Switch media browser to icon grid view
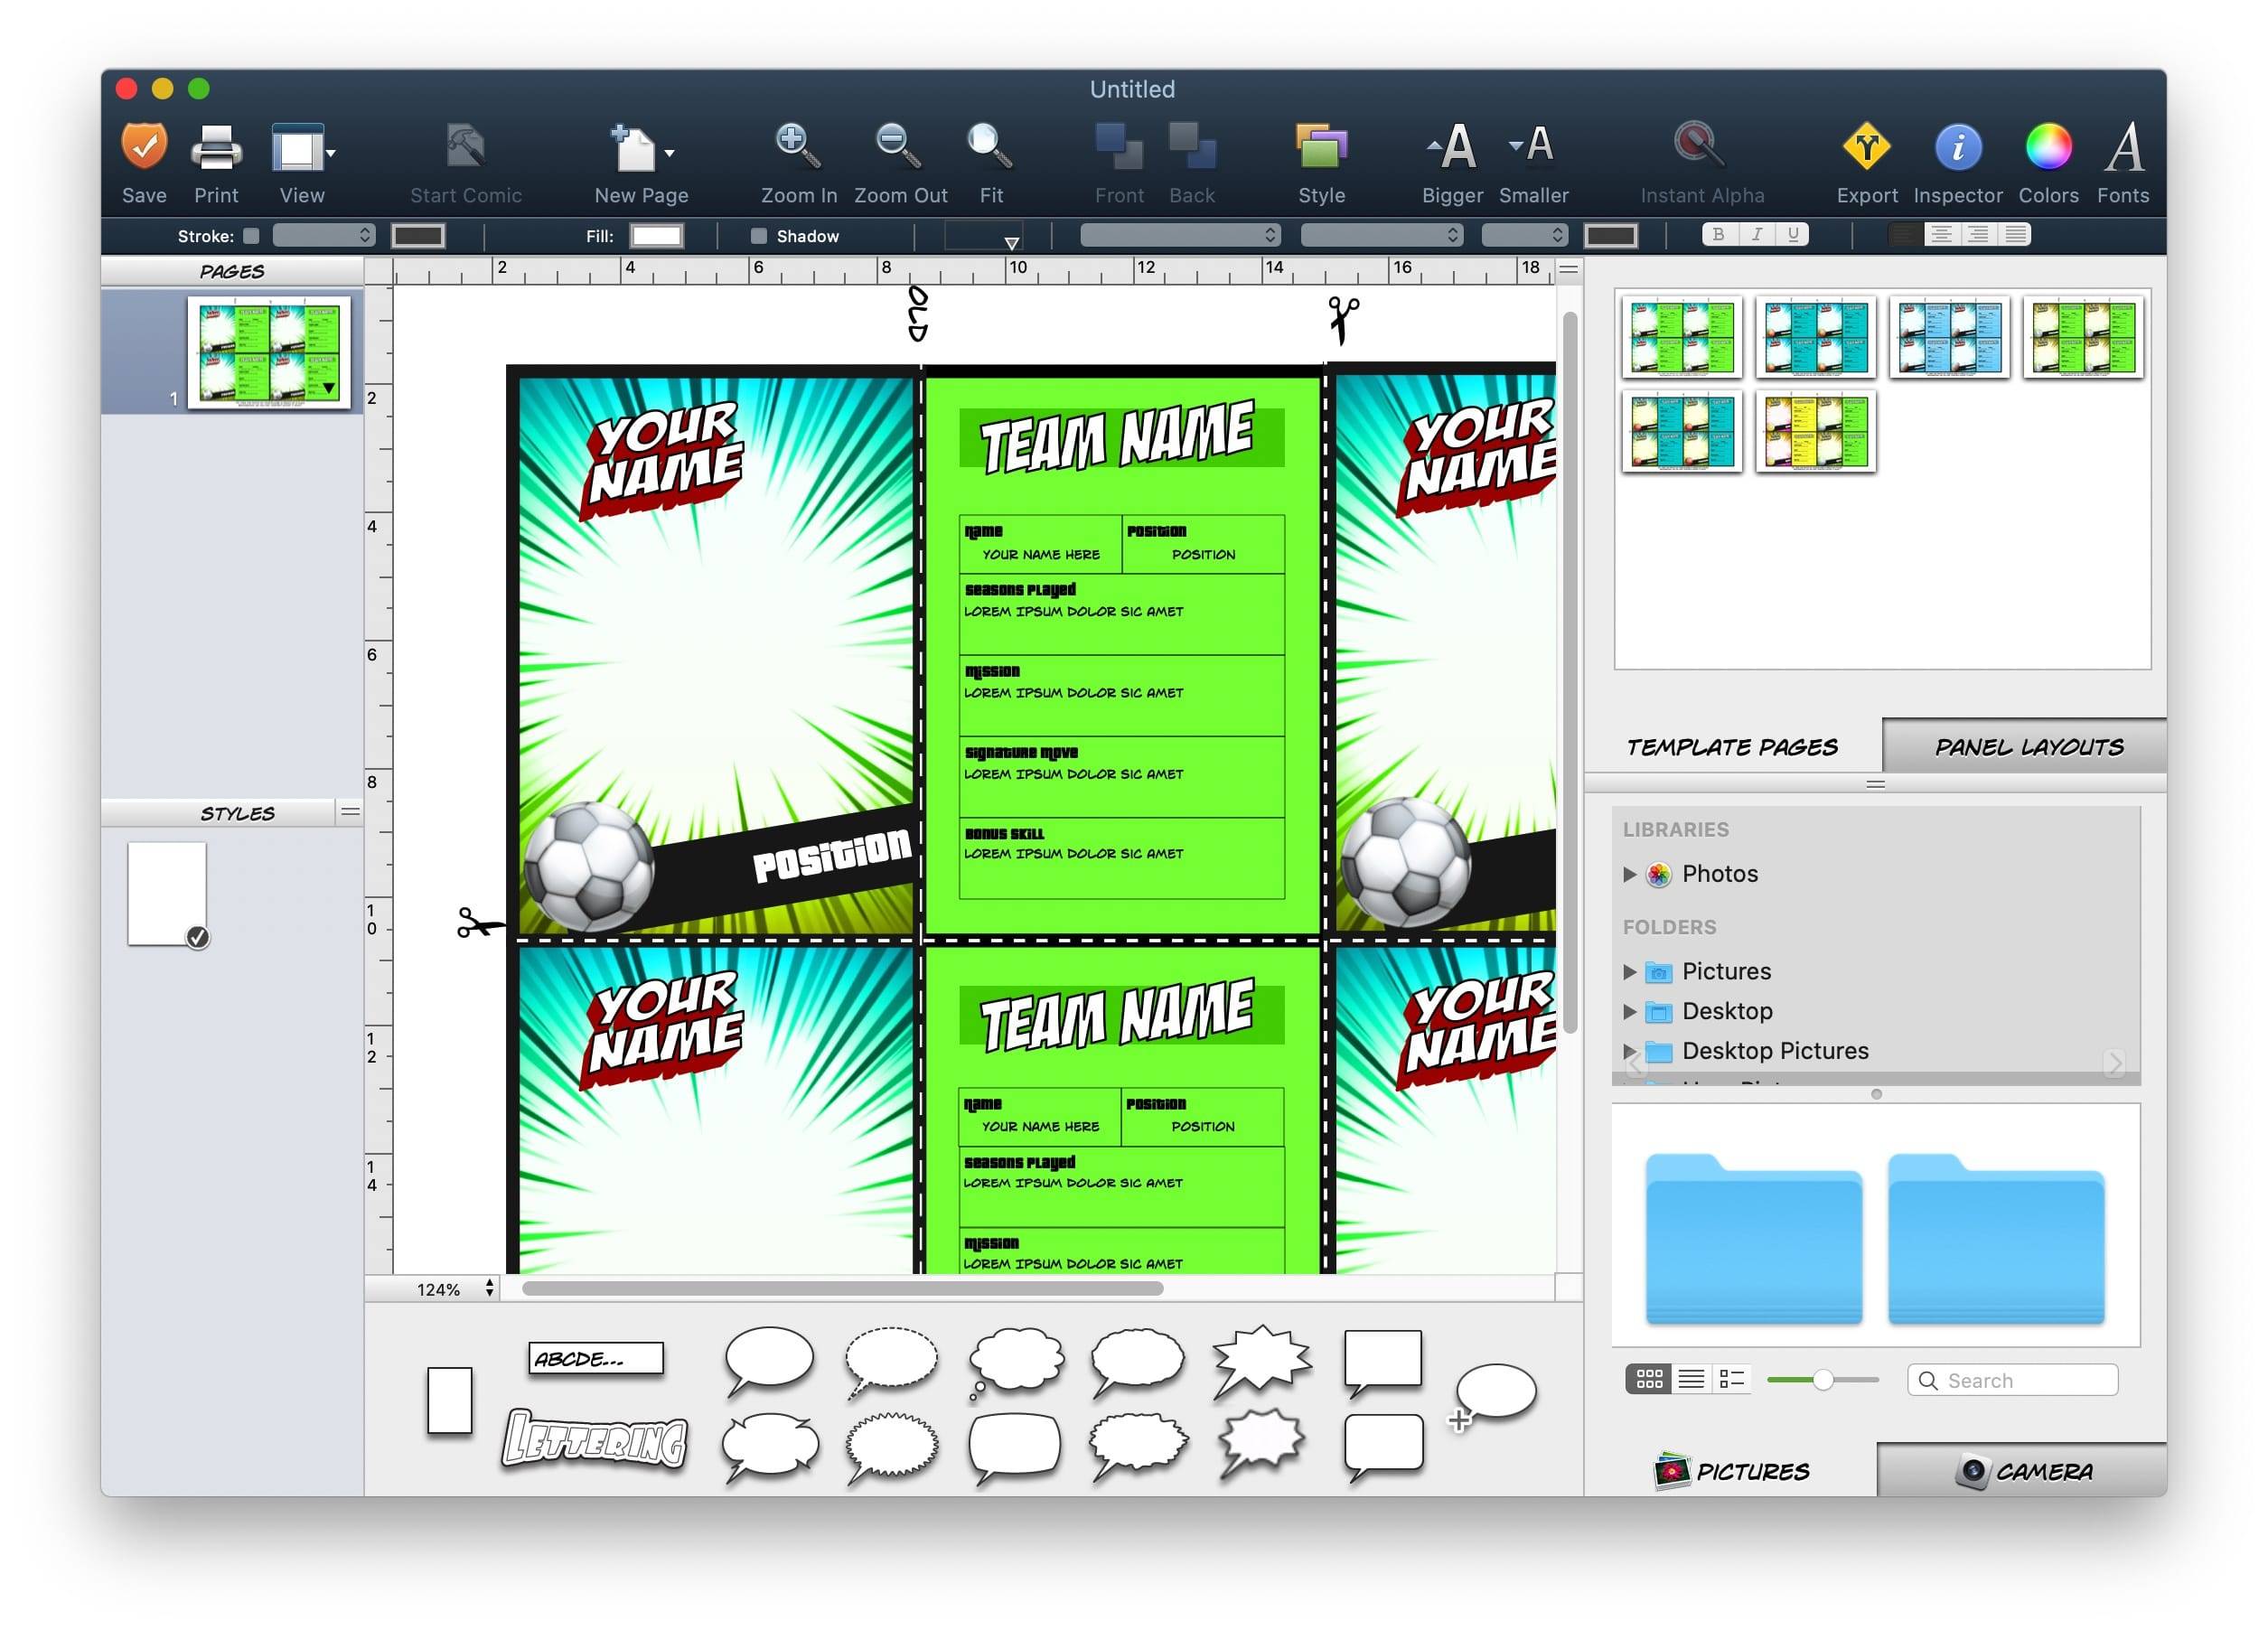The width and height of the screenshot is (2268, 1630). click(1648, 1380)
